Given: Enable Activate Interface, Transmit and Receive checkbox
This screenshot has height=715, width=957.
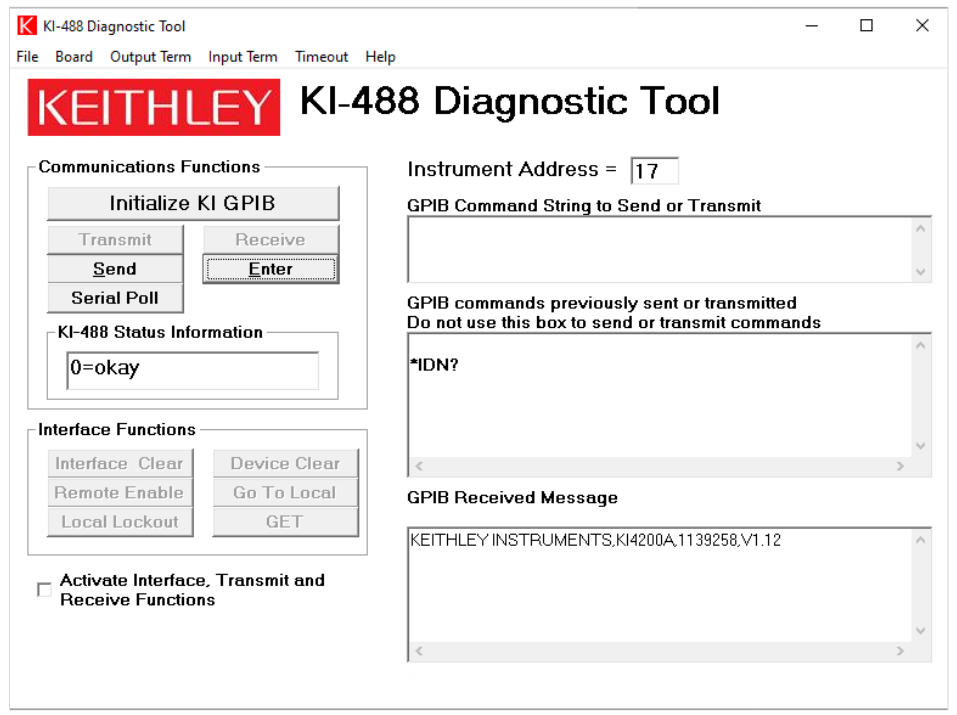Looking at the screenshot, I should point(44,590).
